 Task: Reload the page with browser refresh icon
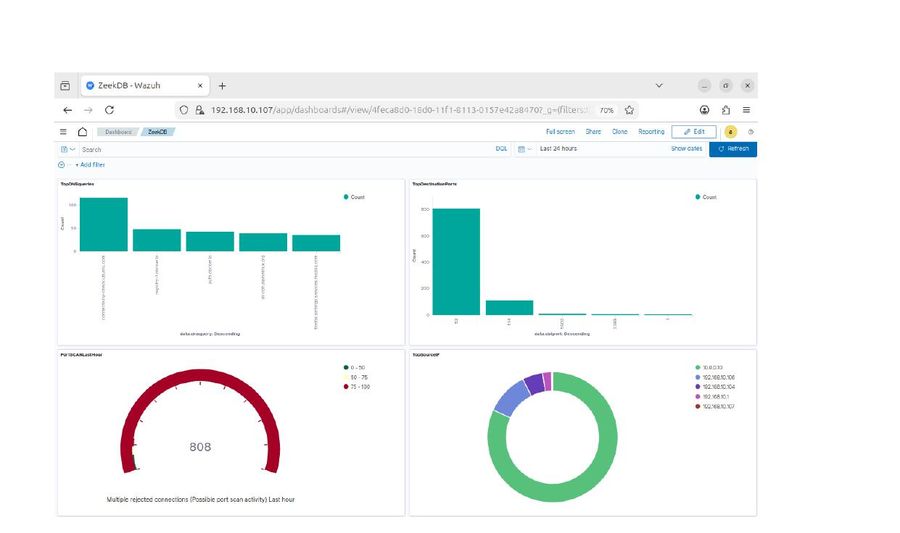point(109,110)
